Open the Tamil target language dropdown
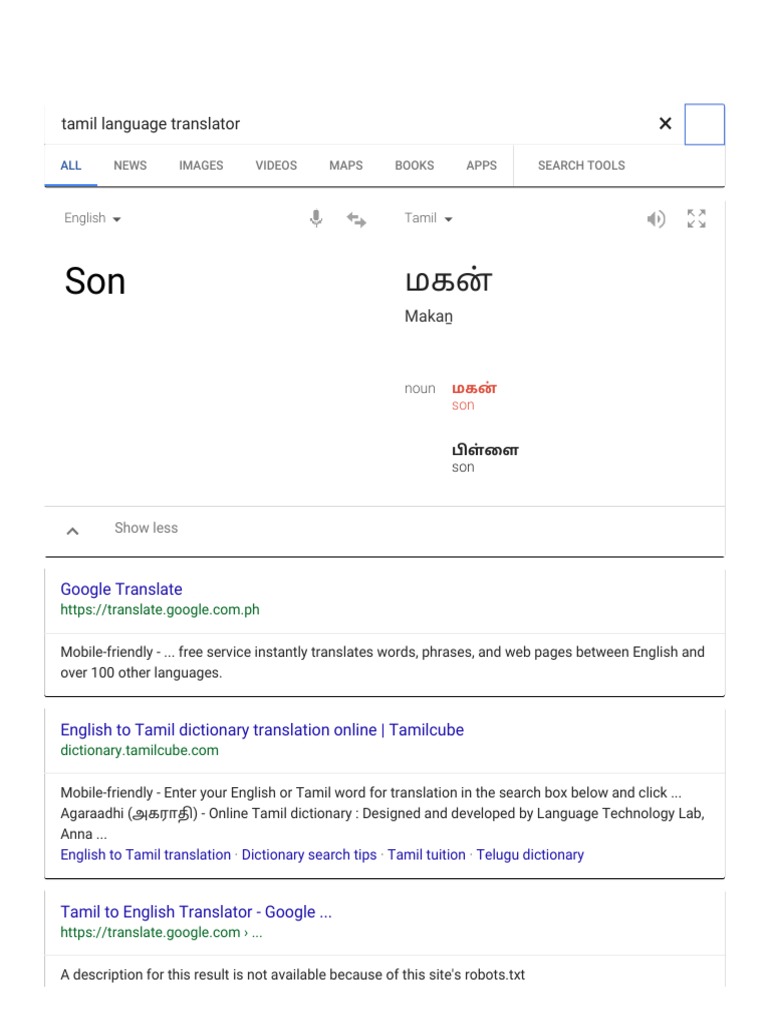Screen dimensions: 768x1024 pyautogui.click(x=428, y=218)
